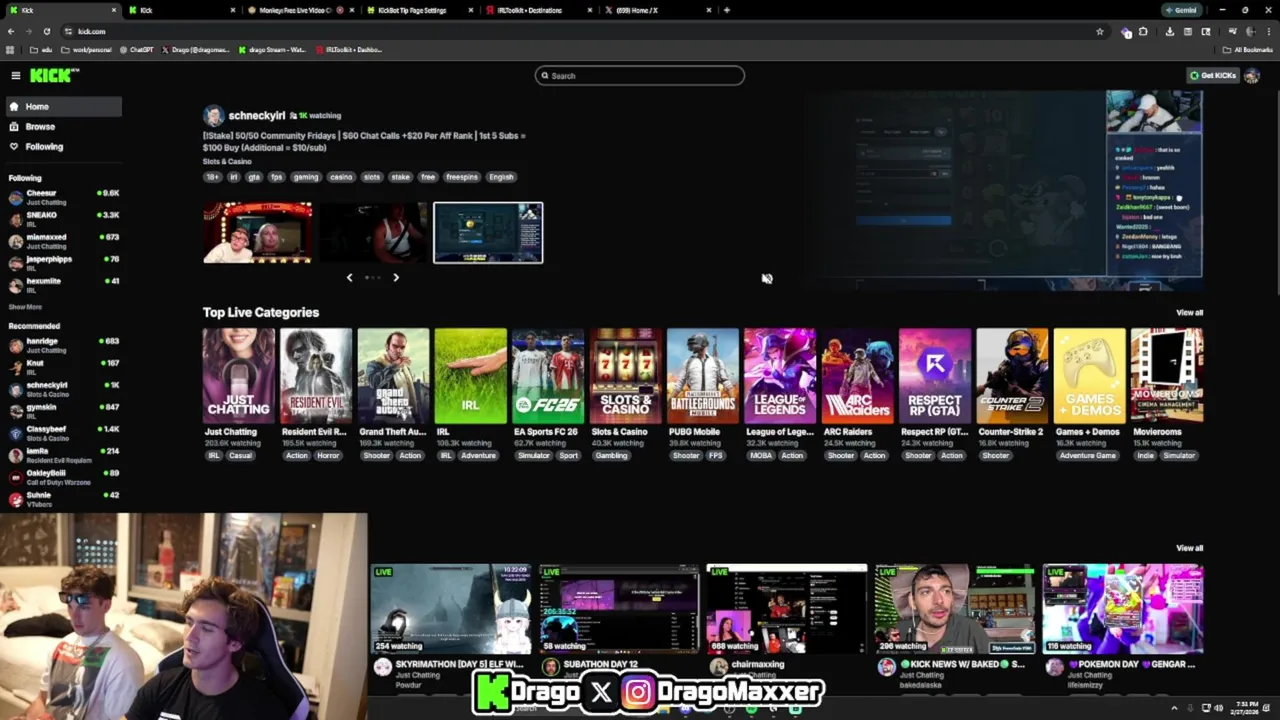The height and width of the screenshot is (720, 1280).
Task: Open OakleyBoiii recommended channel
Action: [x=62, y=477]
